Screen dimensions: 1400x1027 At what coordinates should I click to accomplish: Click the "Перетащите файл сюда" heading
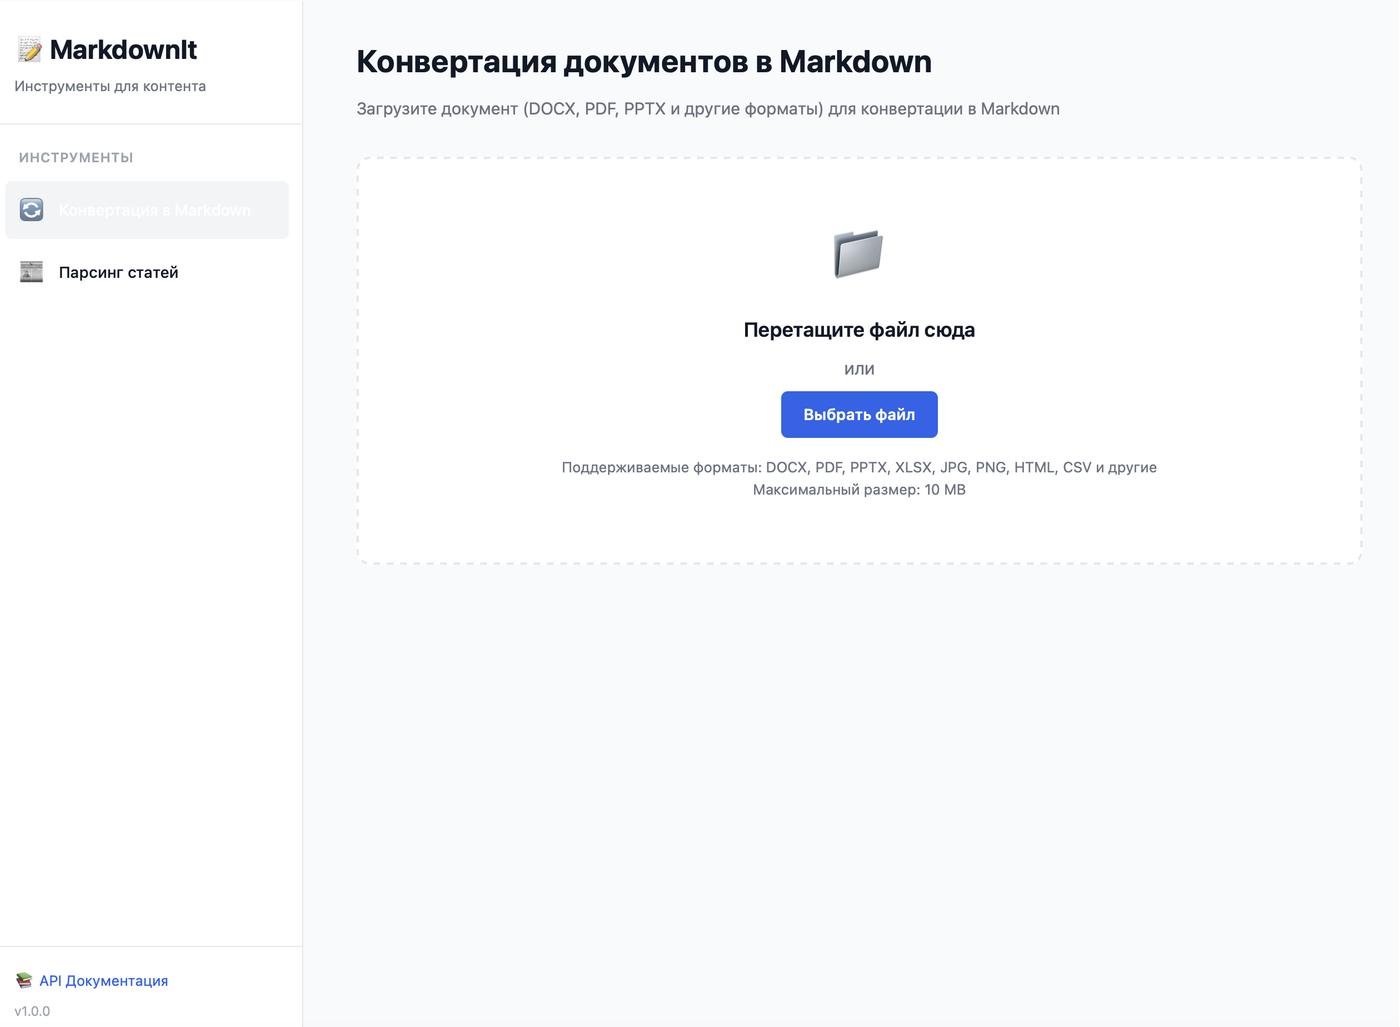coord(859,330)
